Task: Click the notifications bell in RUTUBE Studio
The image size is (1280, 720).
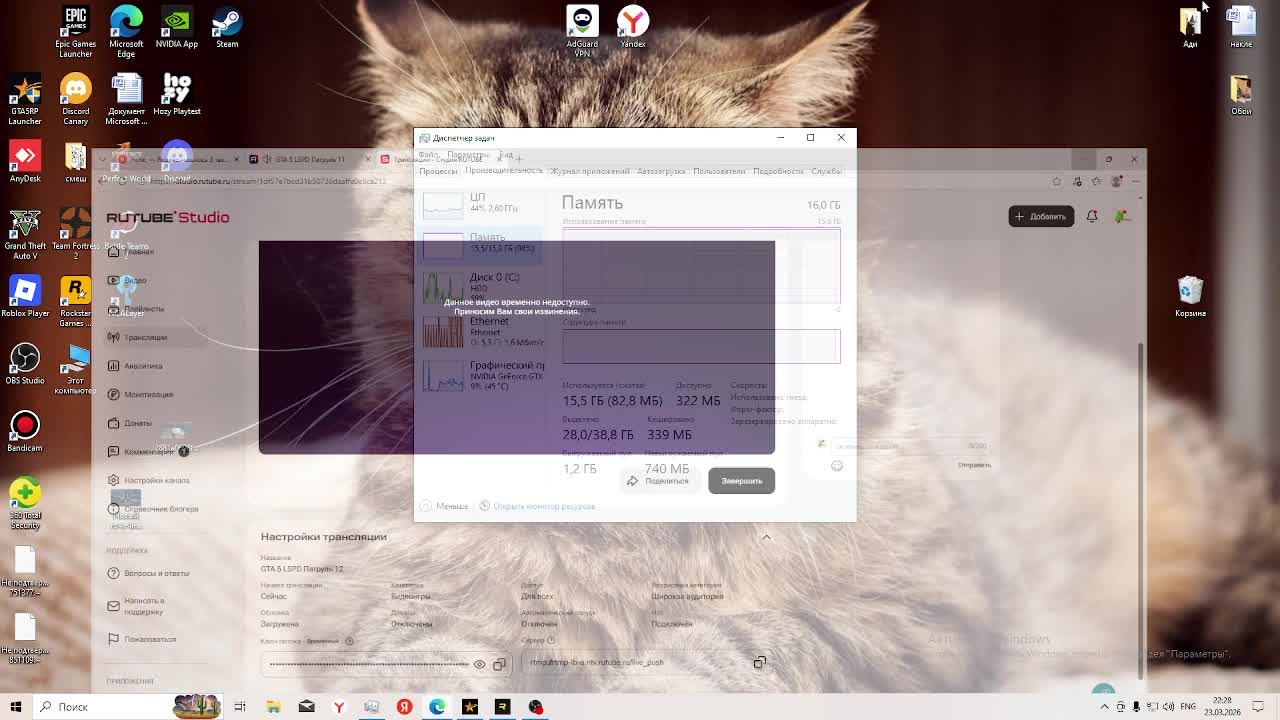Action: tap(1092, 216)
